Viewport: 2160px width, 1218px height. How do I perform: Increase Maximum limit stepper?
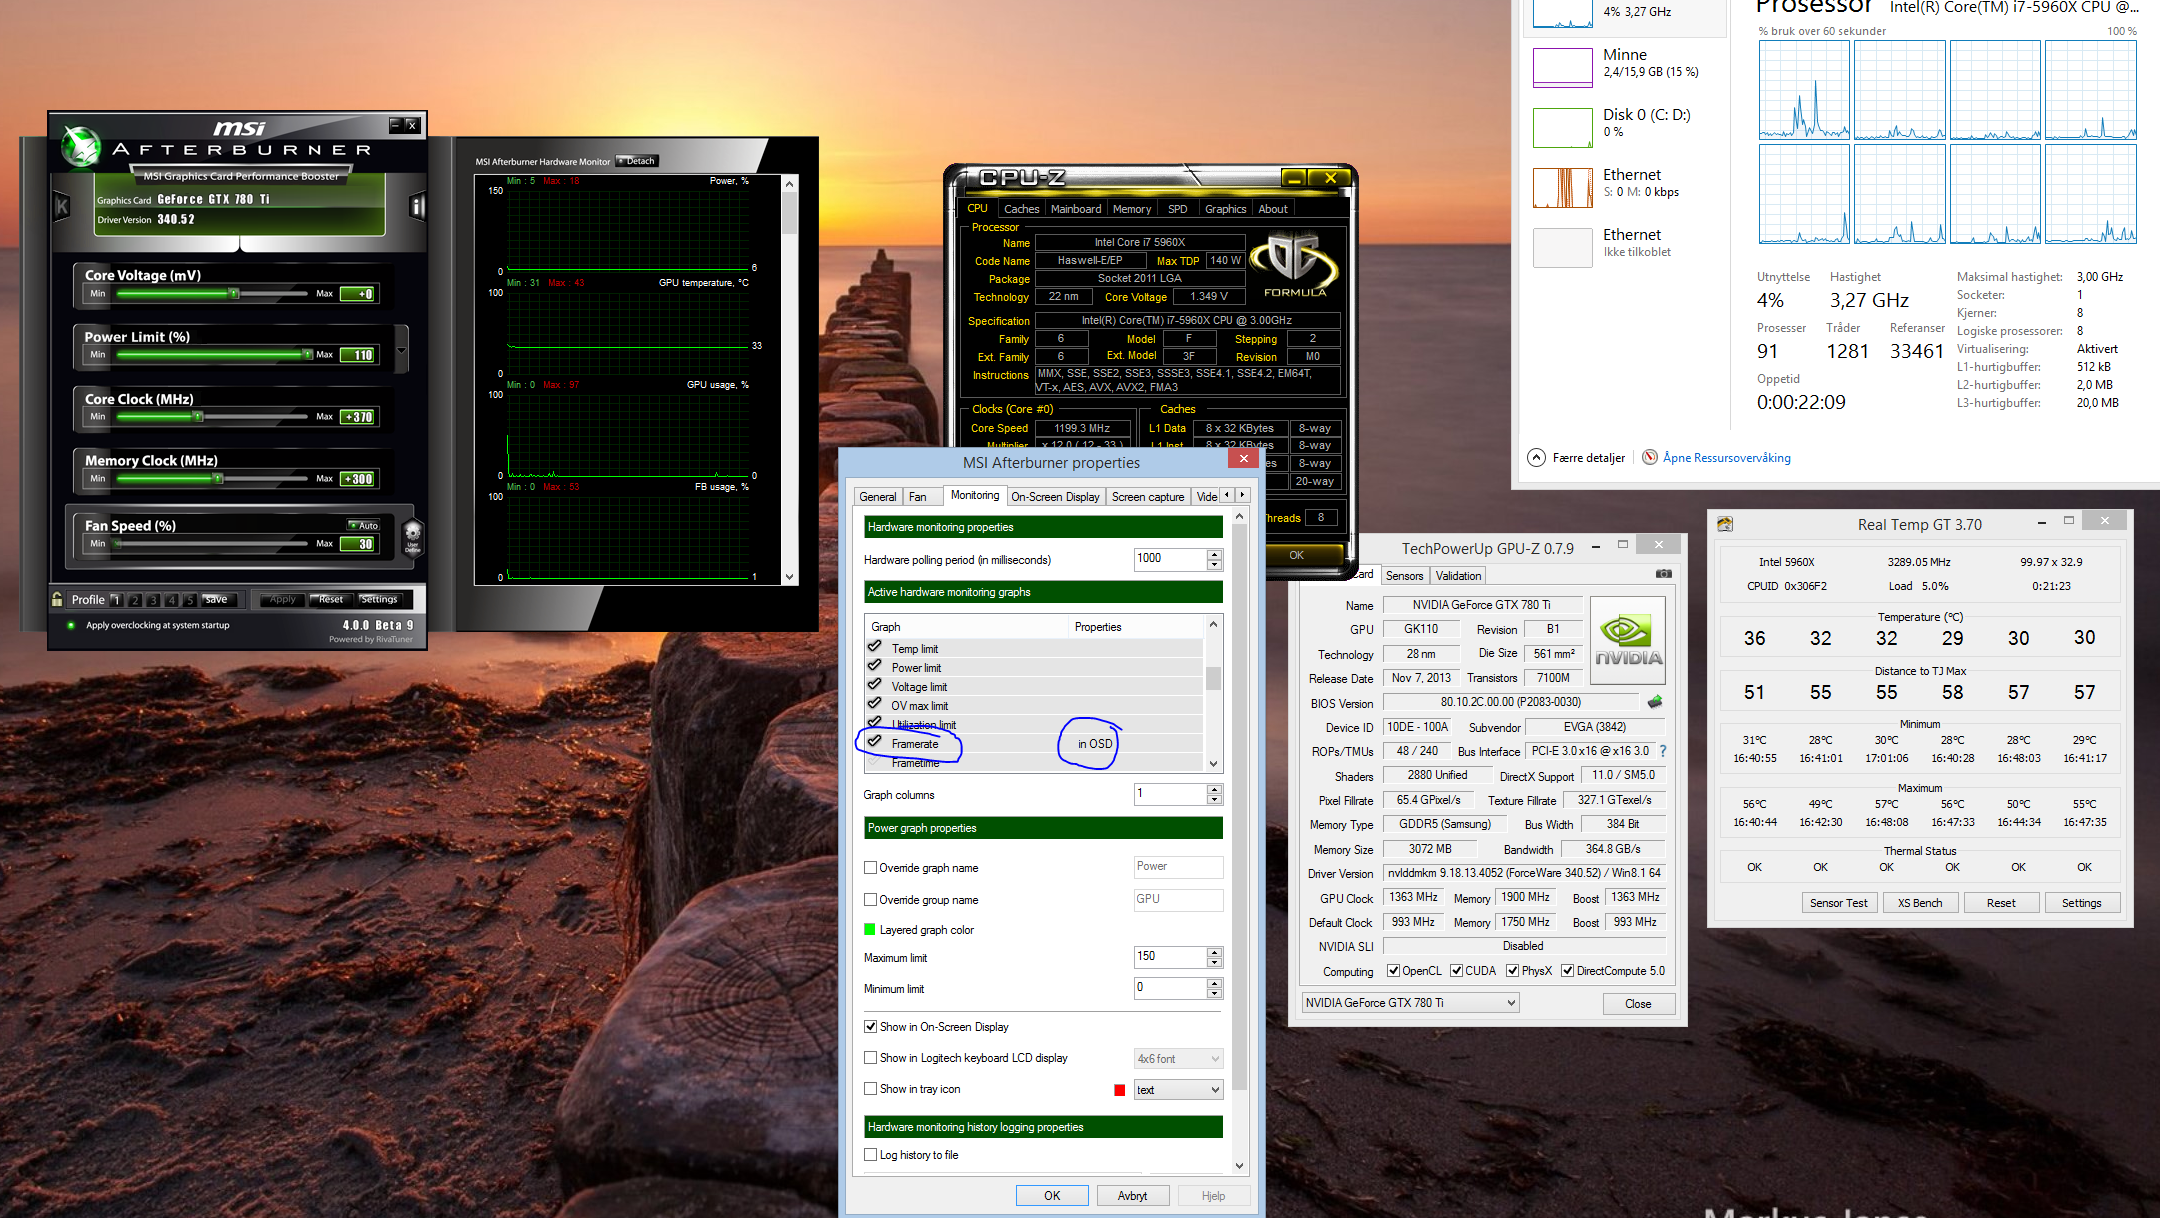(1215, 951)
